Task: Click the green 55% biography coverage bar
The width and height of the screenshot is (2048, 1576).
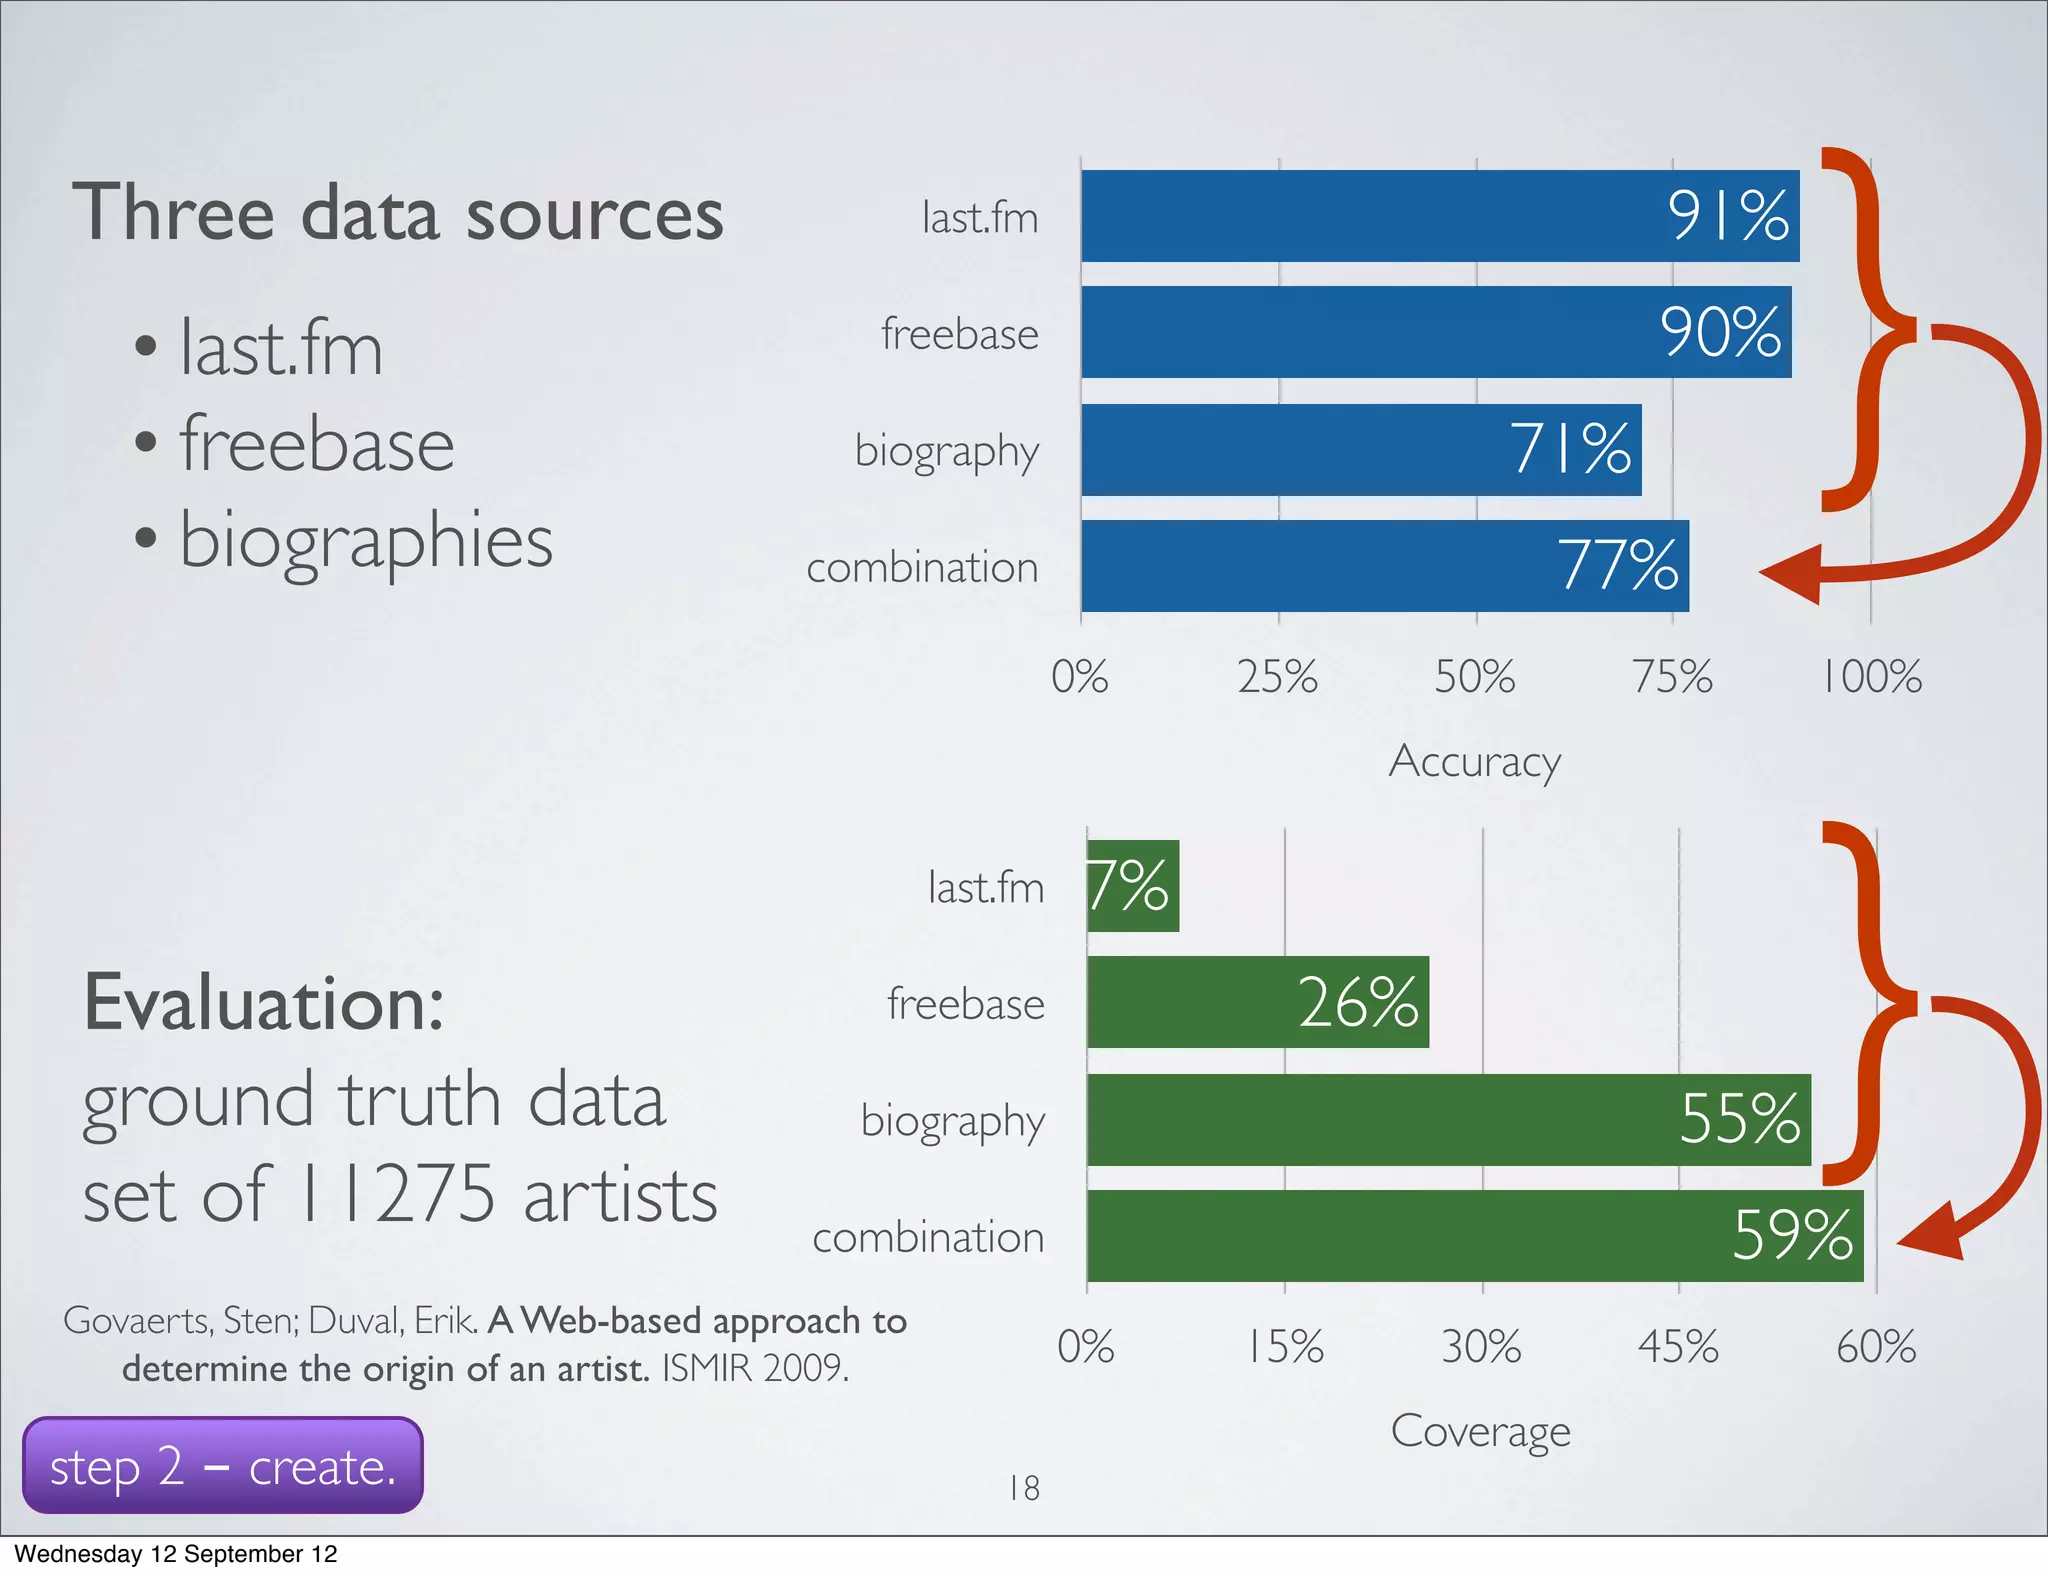Action: 1449,1120
